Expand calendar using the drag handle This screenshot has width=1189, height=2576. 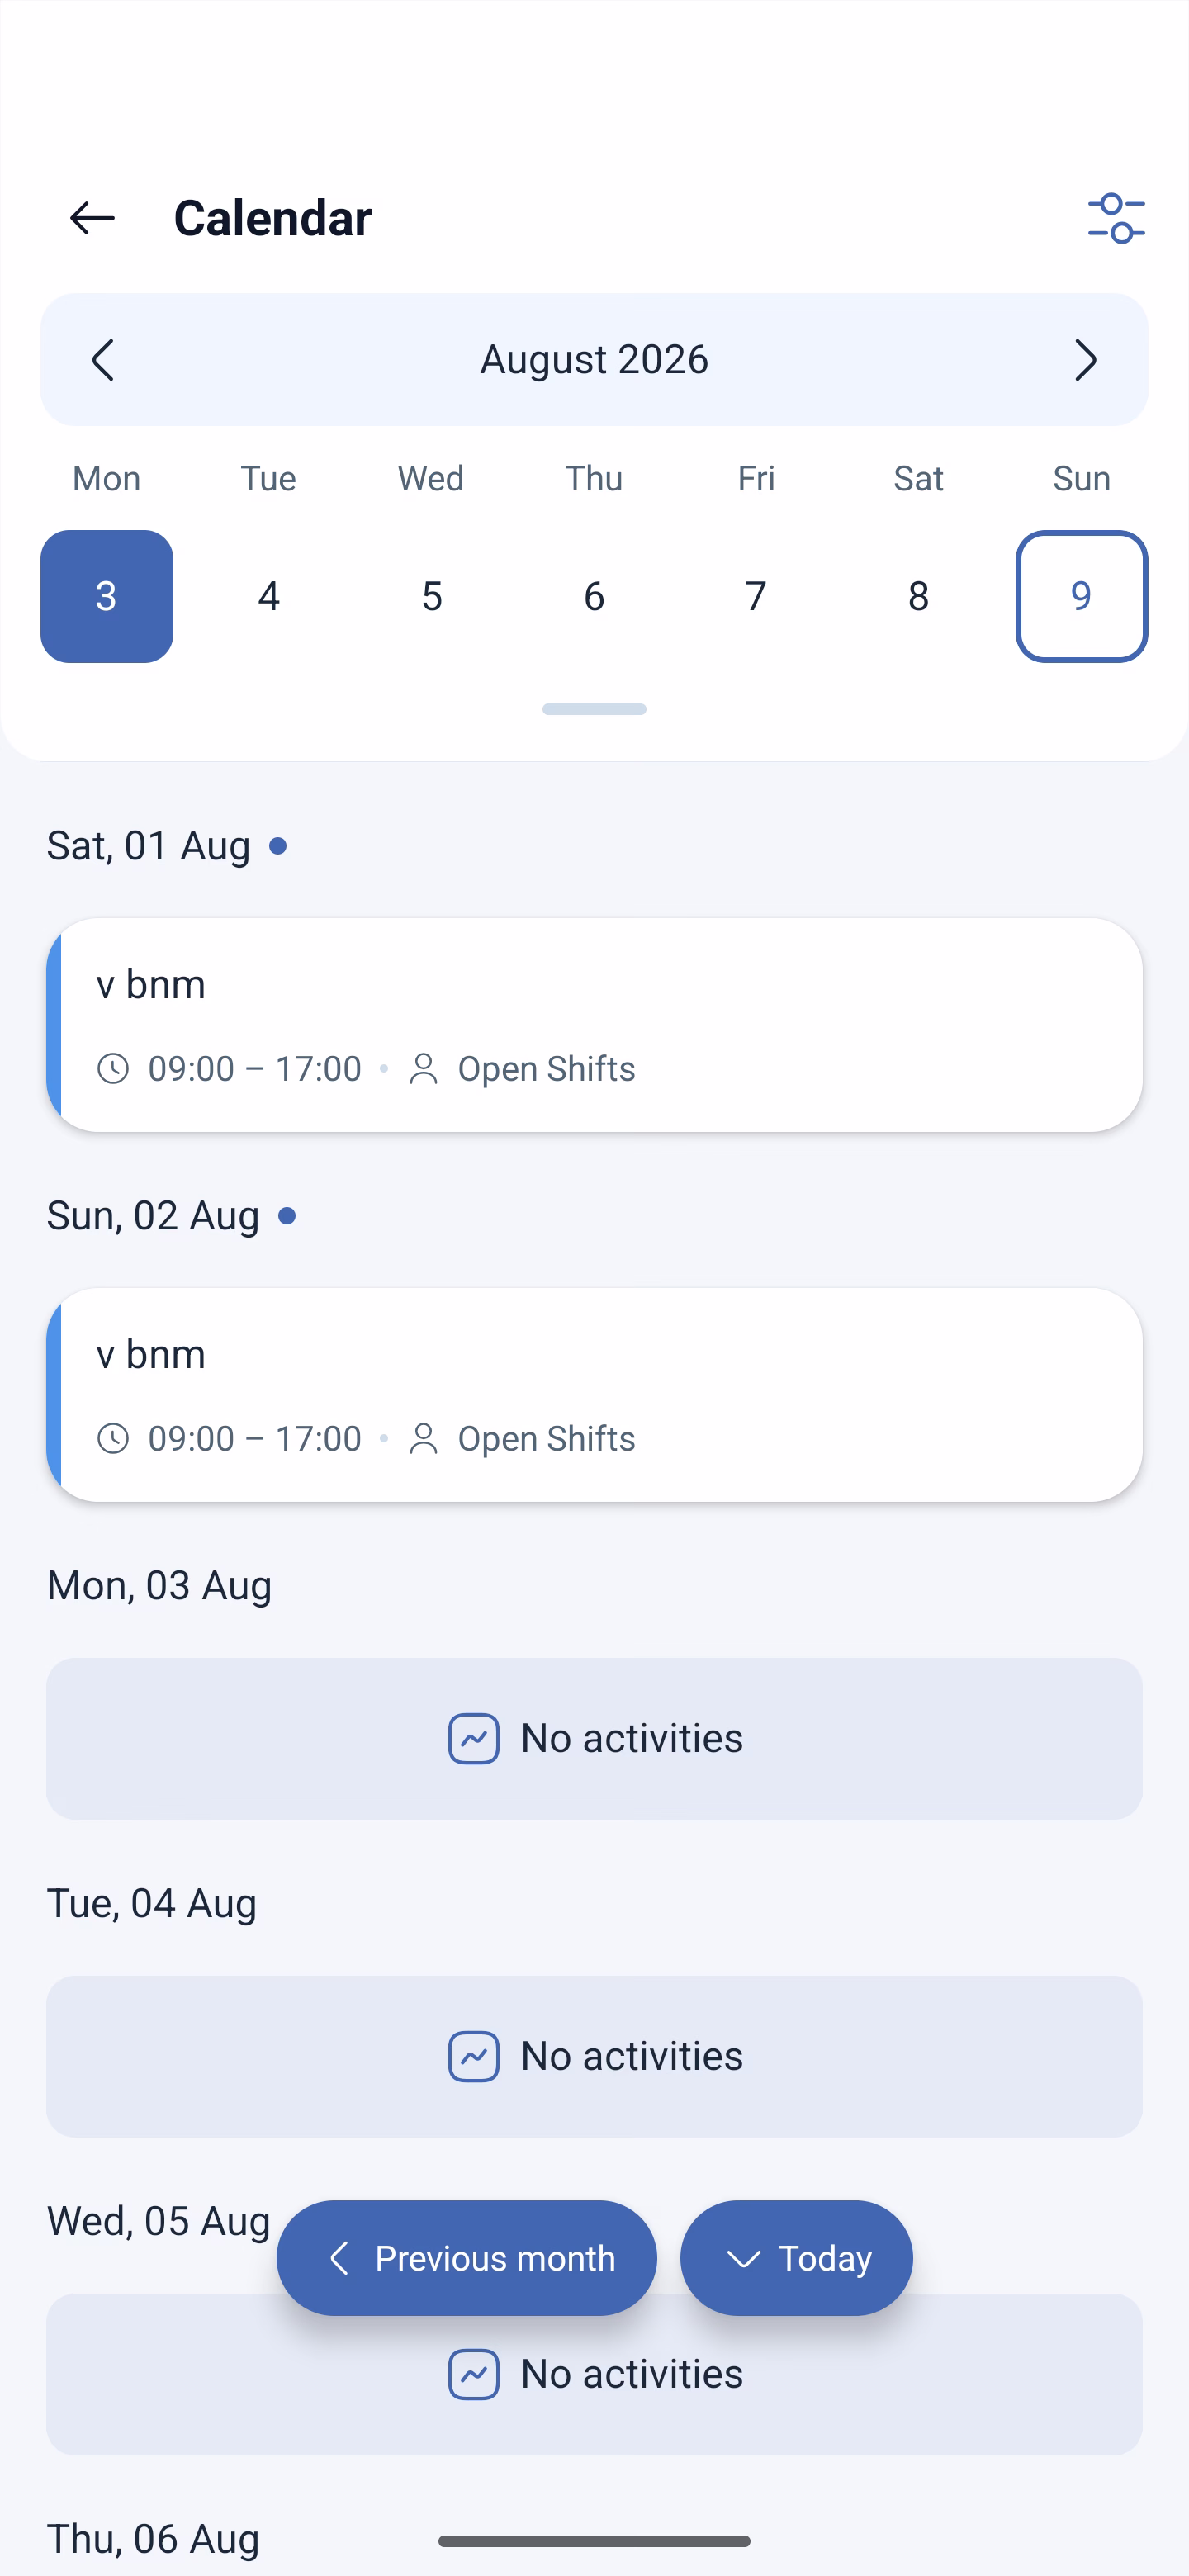594,709
